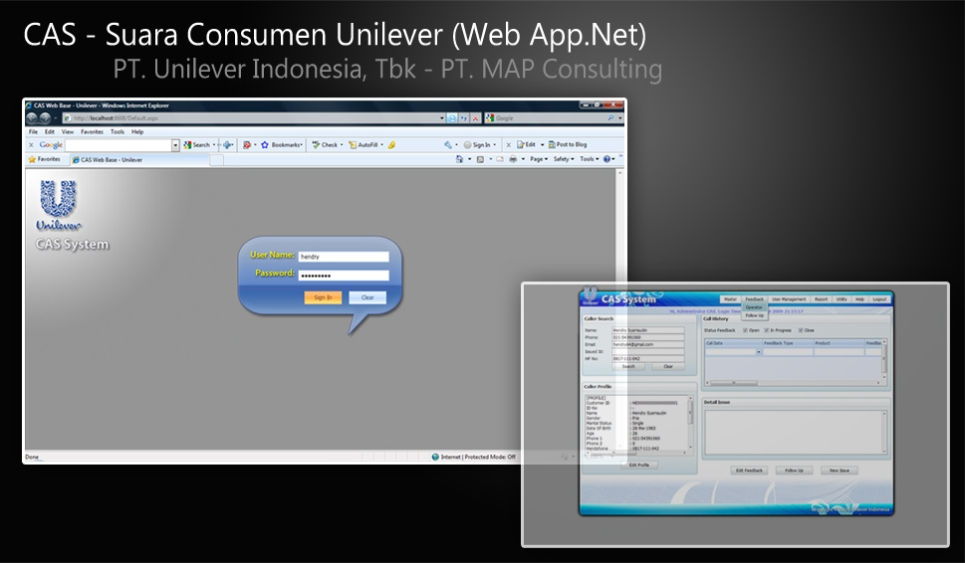This screenshot has width=965, height=563.
Task: Close the Google toolbar with its X
Action: coord(31,145)
